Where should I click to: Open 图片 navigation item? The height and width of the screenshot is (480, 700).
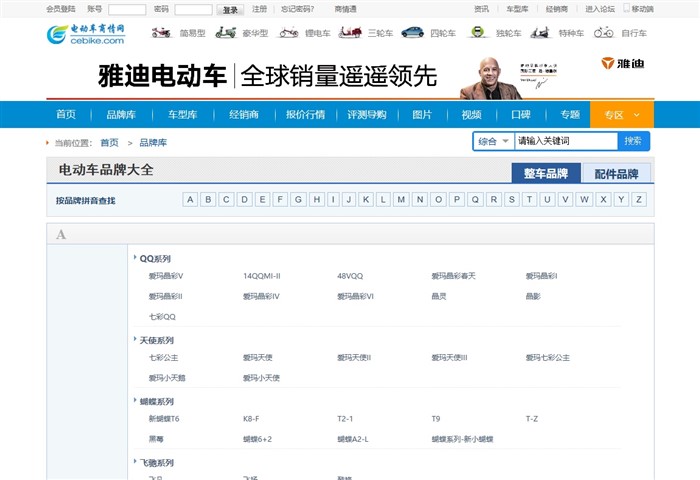click(x=422, y=115)
